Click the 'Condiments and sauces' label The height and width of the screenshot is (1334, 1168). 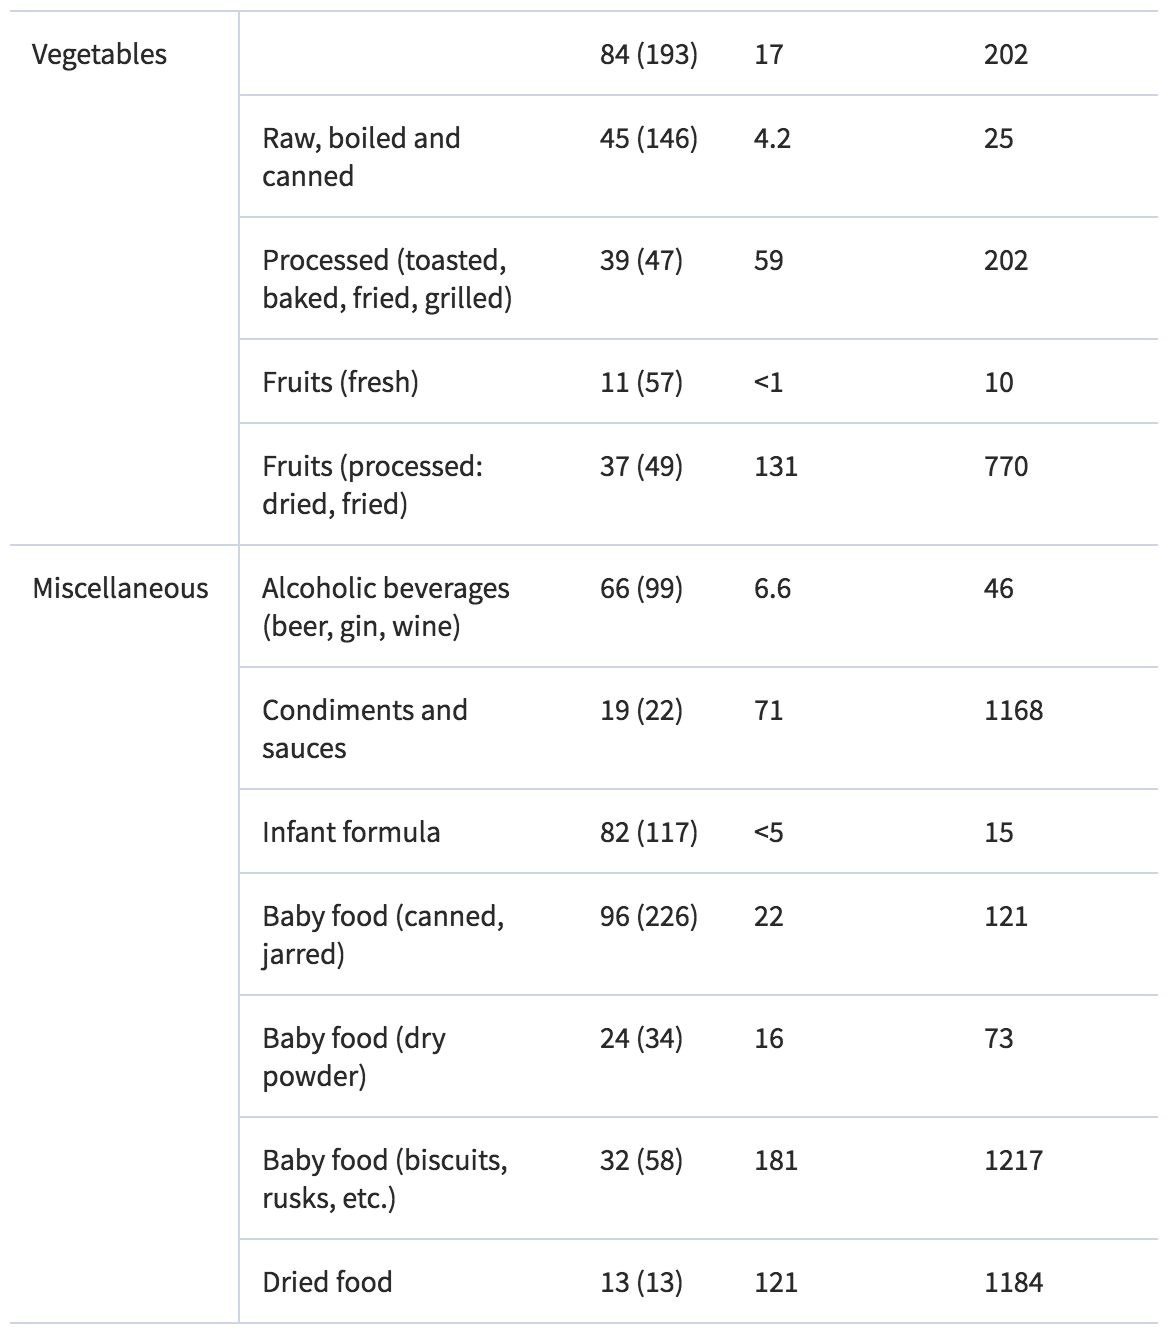[x=364, y=729]
